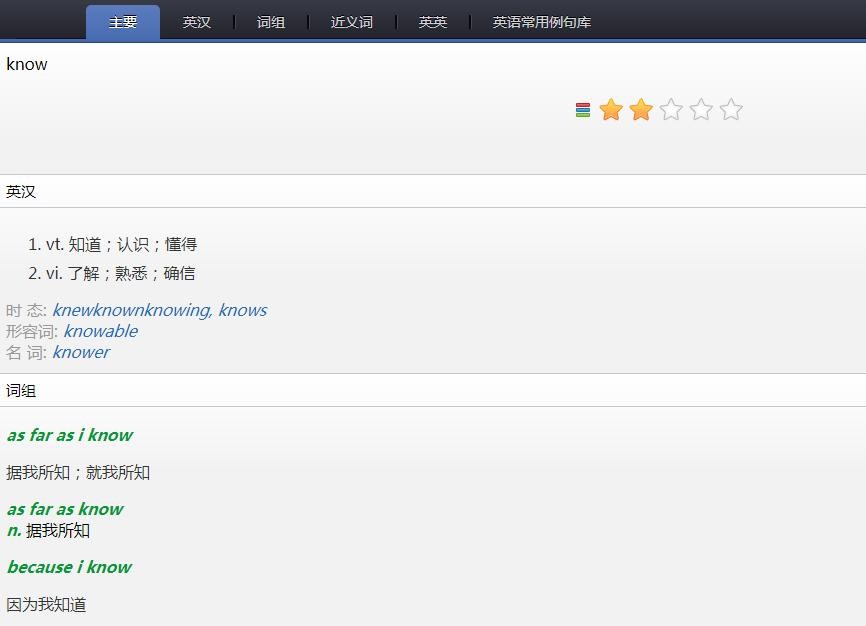Open the 近义词 tab

click(352, 22)
